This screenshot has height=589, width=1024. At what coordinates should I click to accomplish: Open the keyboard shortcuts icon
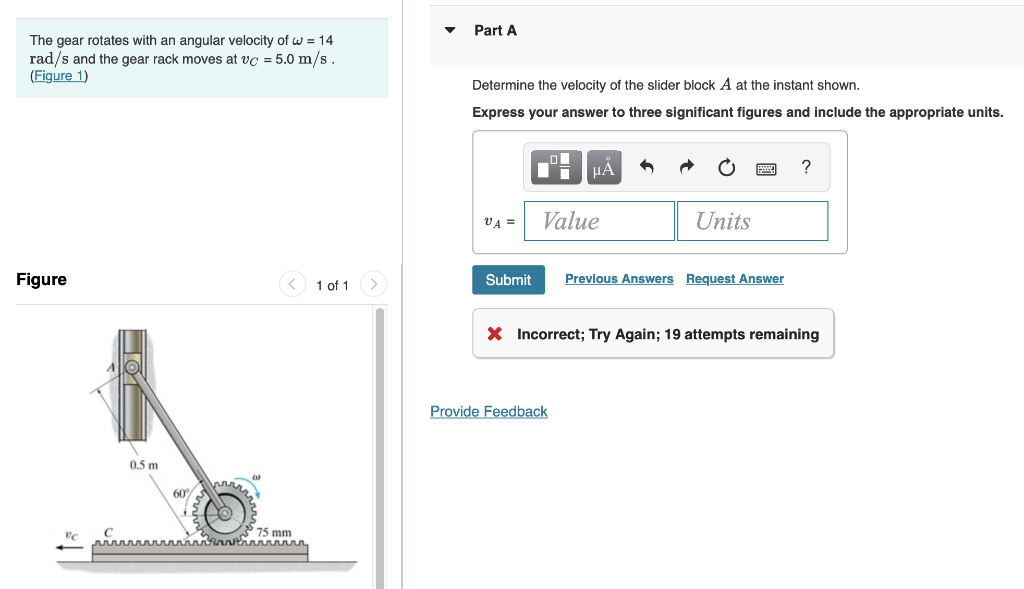[x=766, y=167]
